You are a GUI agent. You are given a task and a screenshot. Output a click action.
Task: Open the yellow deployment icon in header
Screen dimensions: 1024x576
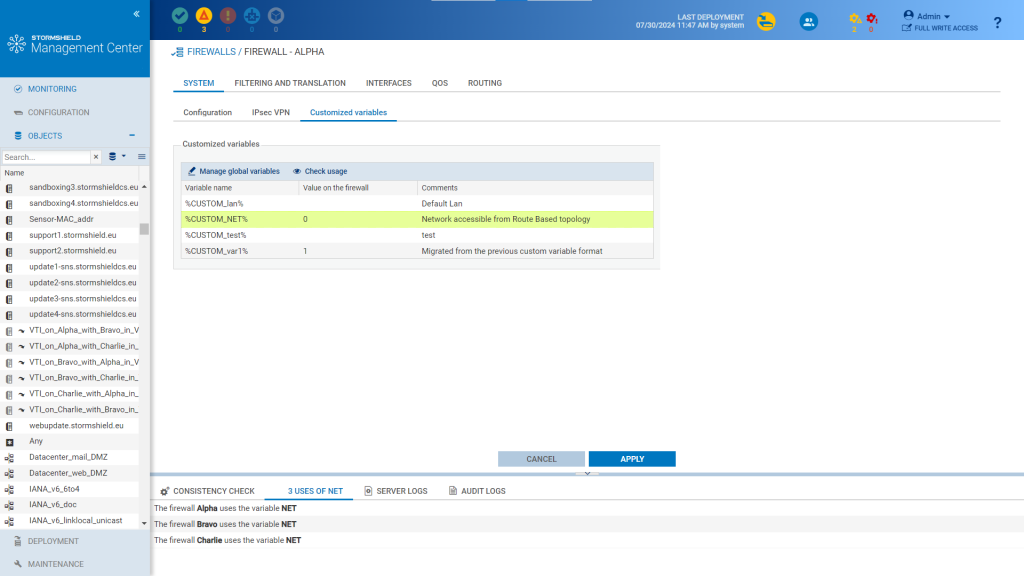click(766, 22)
